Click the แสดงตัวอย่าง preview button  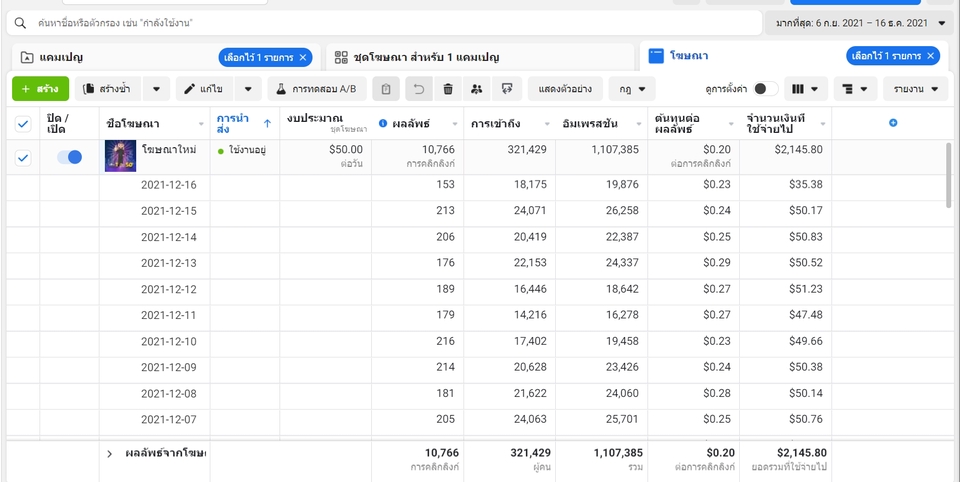[x=565, y=89]
